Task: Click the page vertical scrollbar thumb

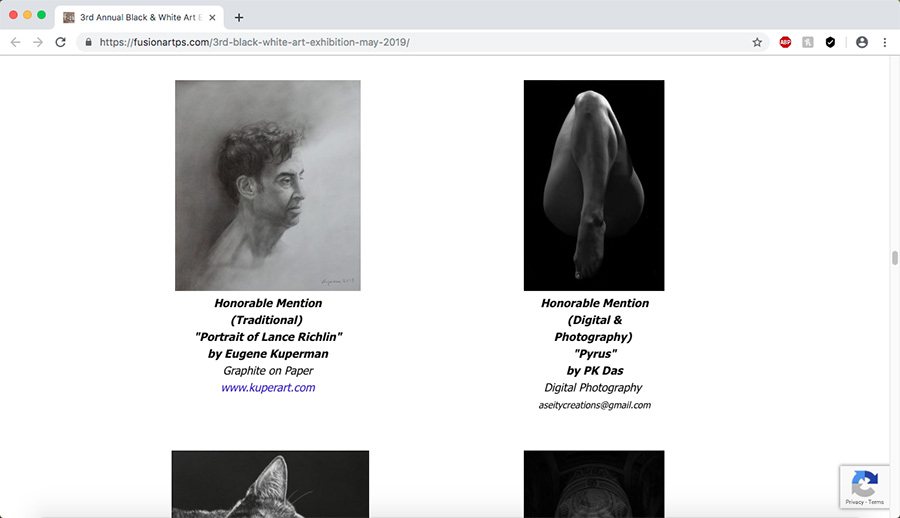Action: (894, 258)
